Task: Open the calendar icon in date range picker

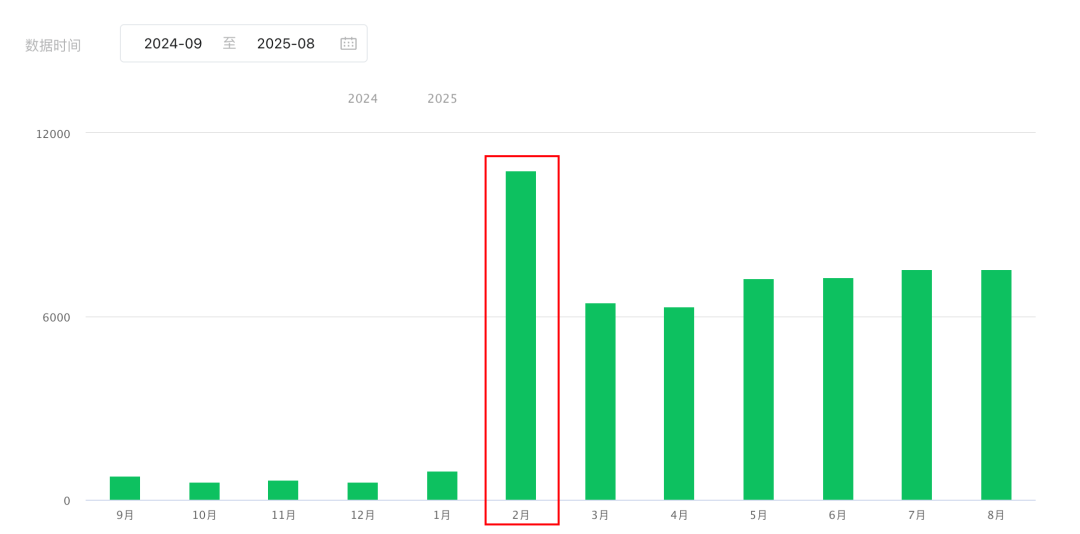Action: click(349, 43)
